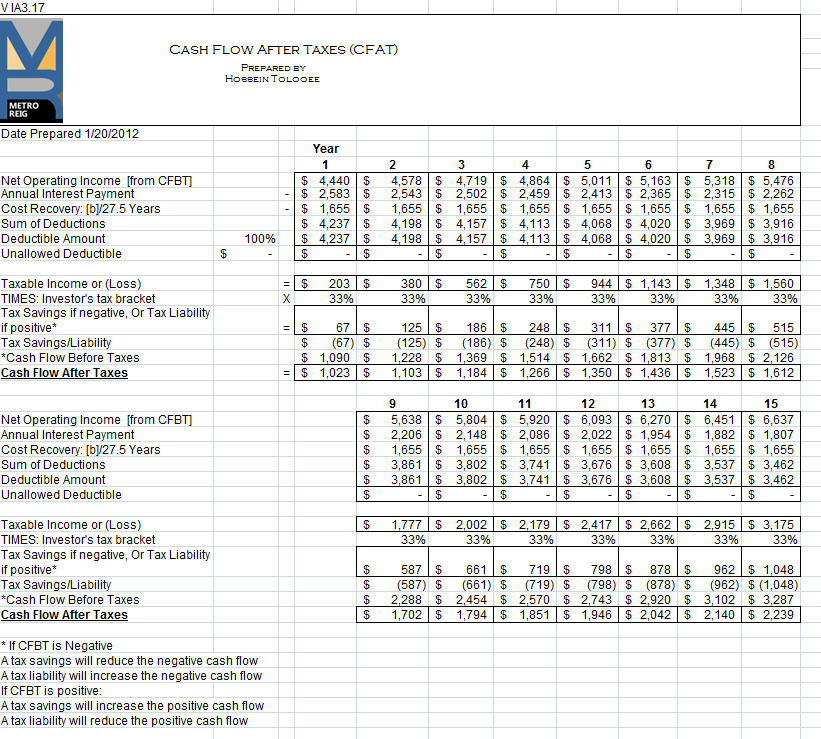Select the 'V IA3.17' cell

(23, 7)
